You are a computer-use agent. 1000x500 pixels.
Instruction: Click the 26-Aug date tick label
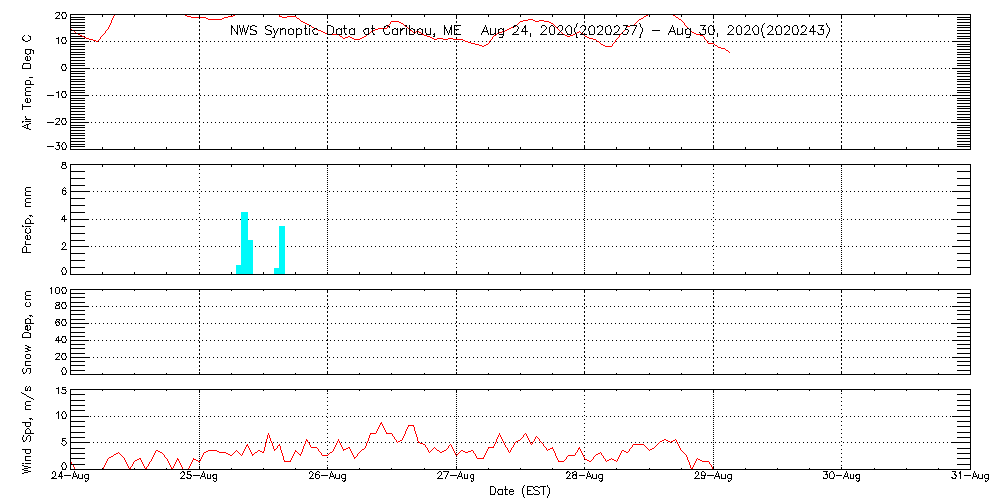[327, 478]
